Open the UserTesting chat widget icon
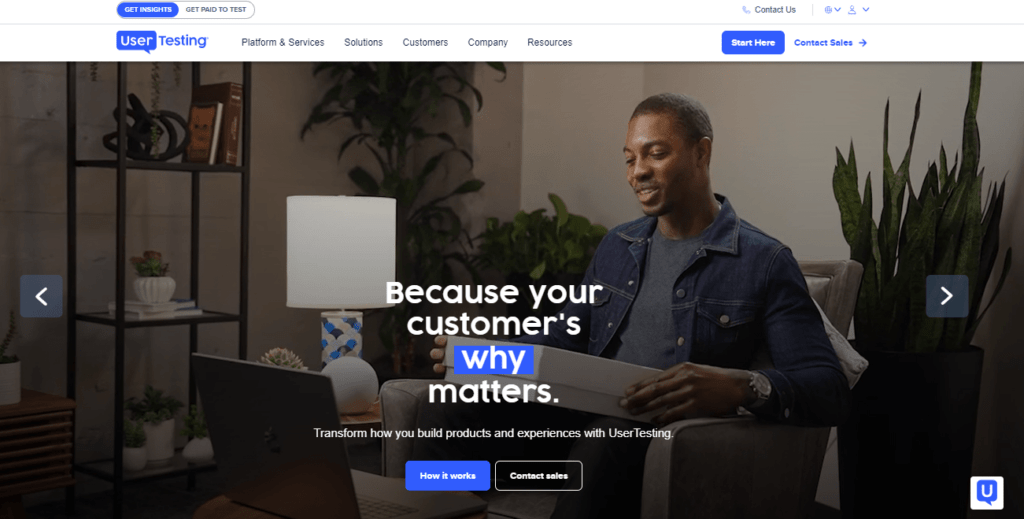The image size is (1024, 519). (x=987, y=492)
